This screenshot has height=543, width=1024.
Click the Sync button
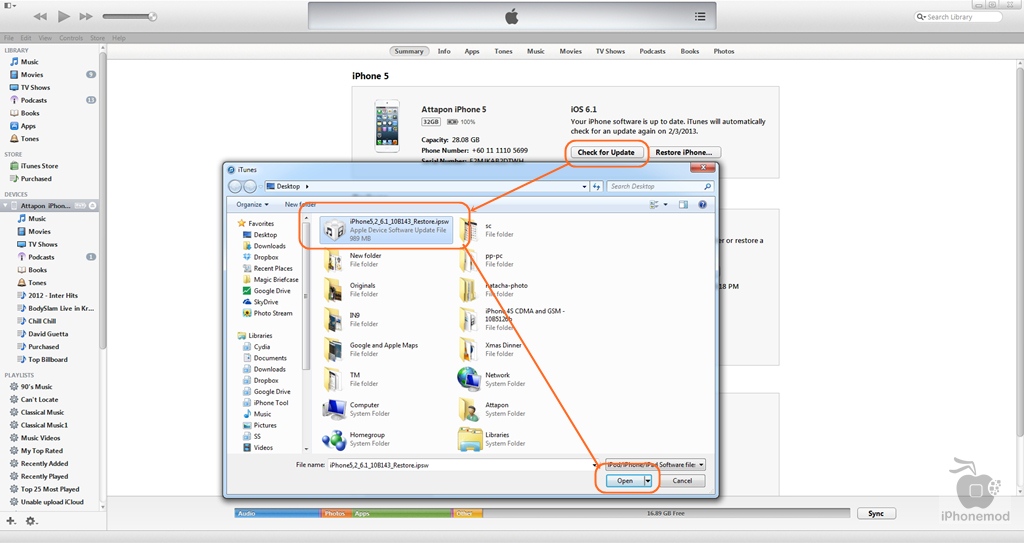coord(876,514)
